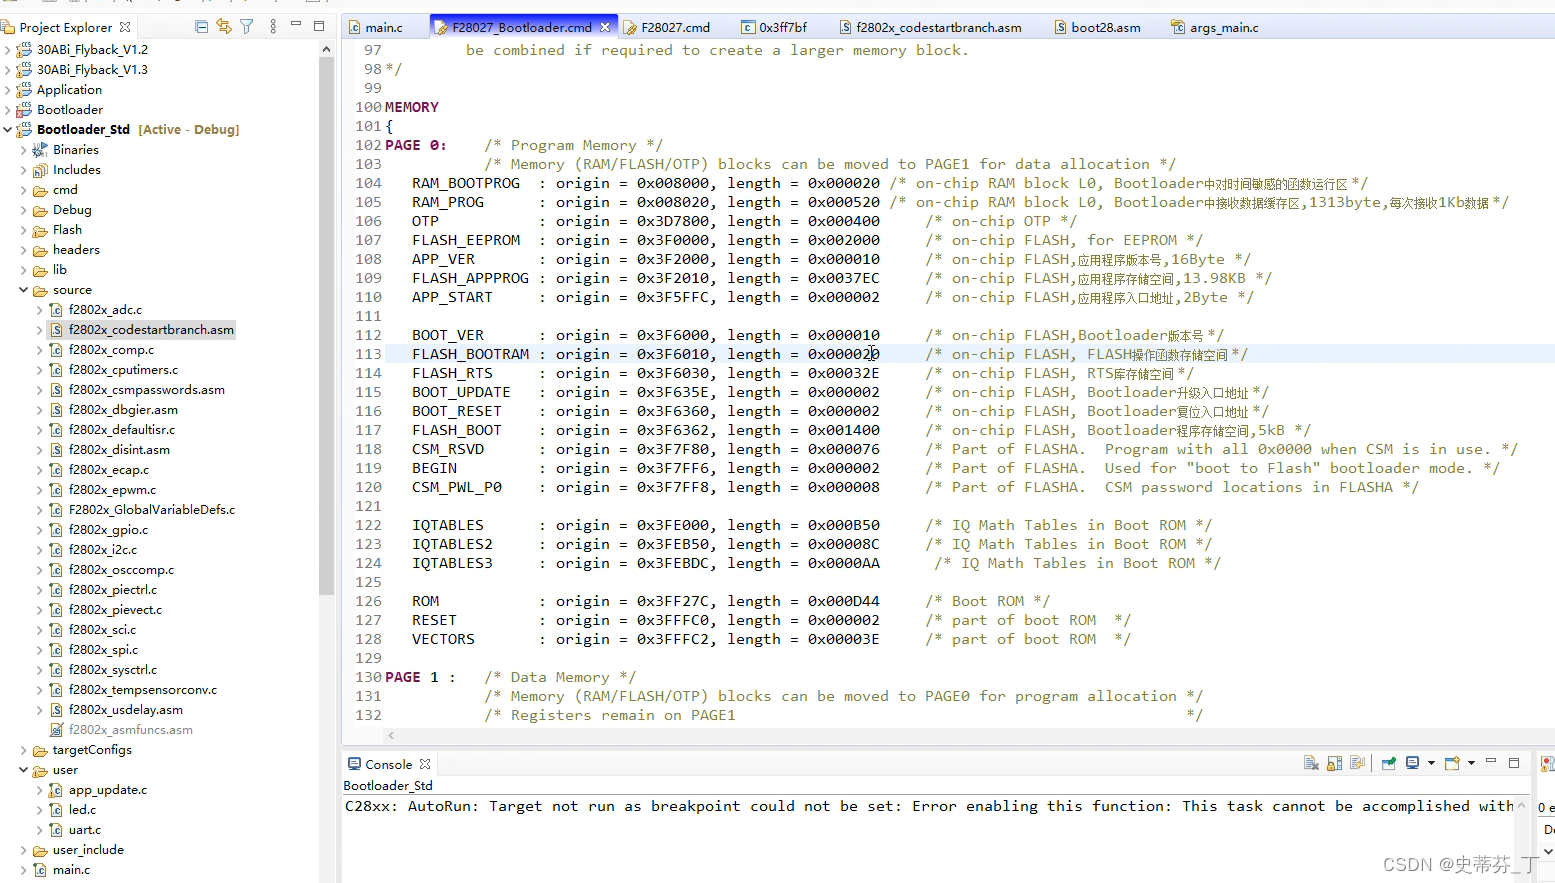Expand the Includes node
The height and width of the screenshot is (883, 1555).
(x=24, y=169)
